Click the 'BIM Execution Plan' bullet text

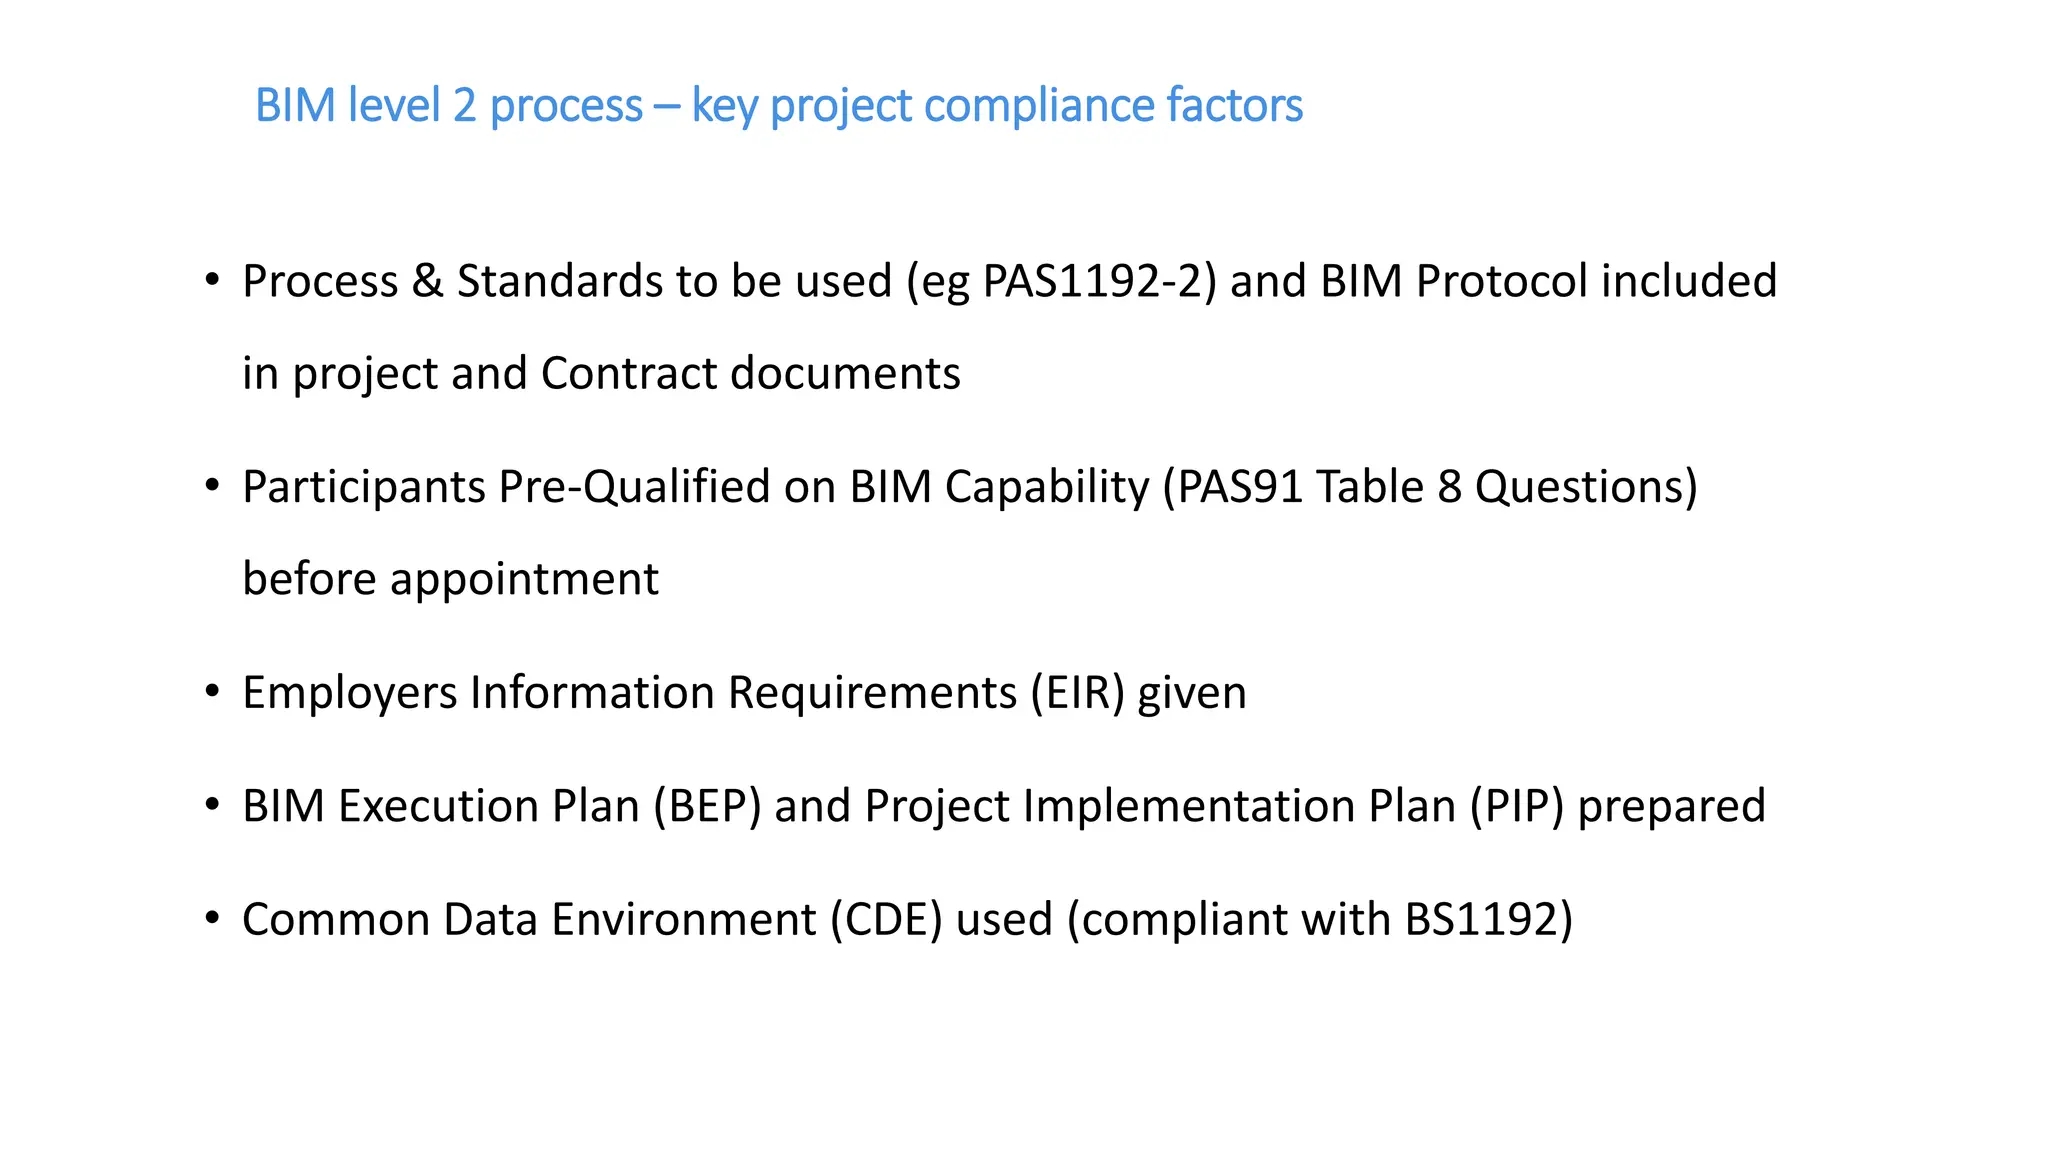point(441,806)
